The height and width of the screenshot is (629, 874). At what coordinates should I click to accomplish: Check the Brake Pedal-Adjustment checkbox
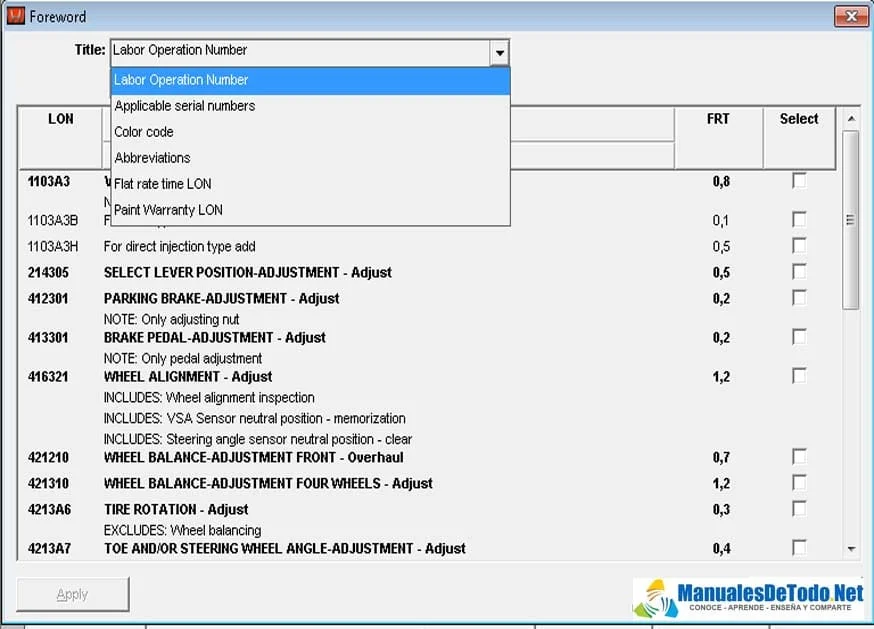click(x=799, y=336)
